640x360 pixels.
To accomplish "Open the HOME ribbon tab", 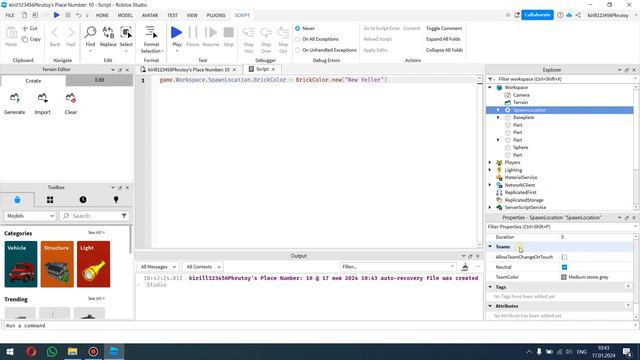I will (x=102, y=15).
